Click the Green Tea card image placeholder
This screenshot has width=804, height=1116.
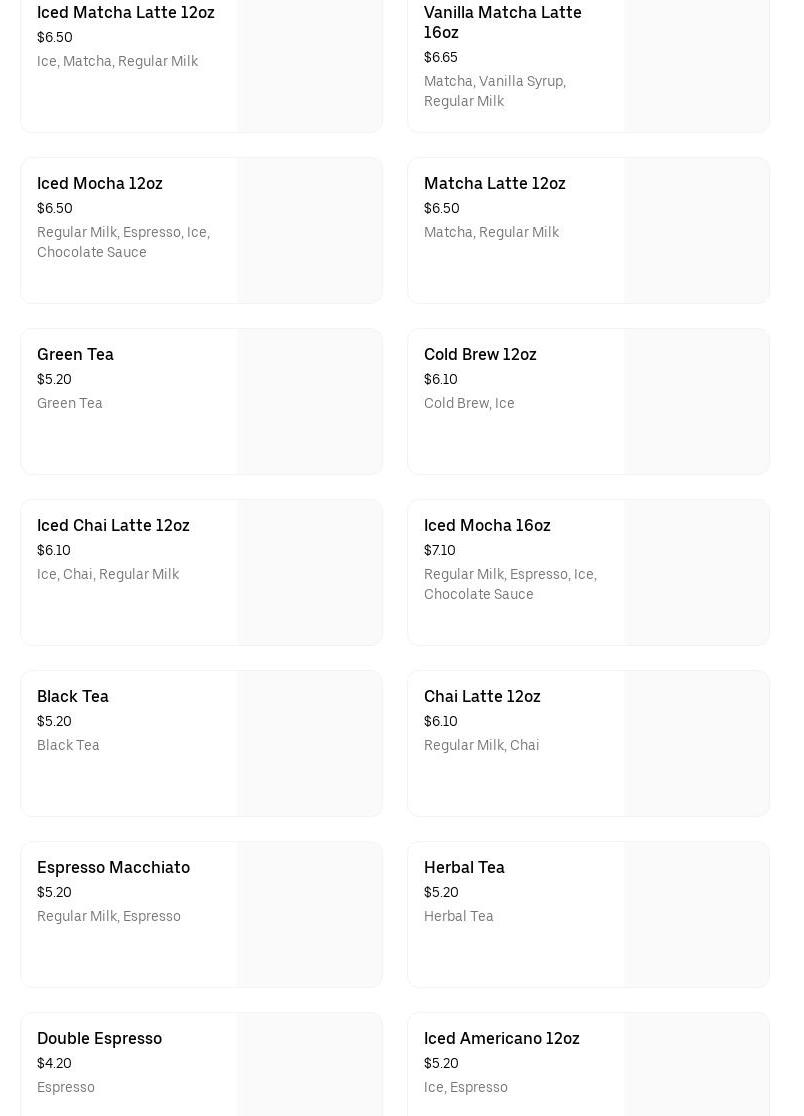(310, 402)
